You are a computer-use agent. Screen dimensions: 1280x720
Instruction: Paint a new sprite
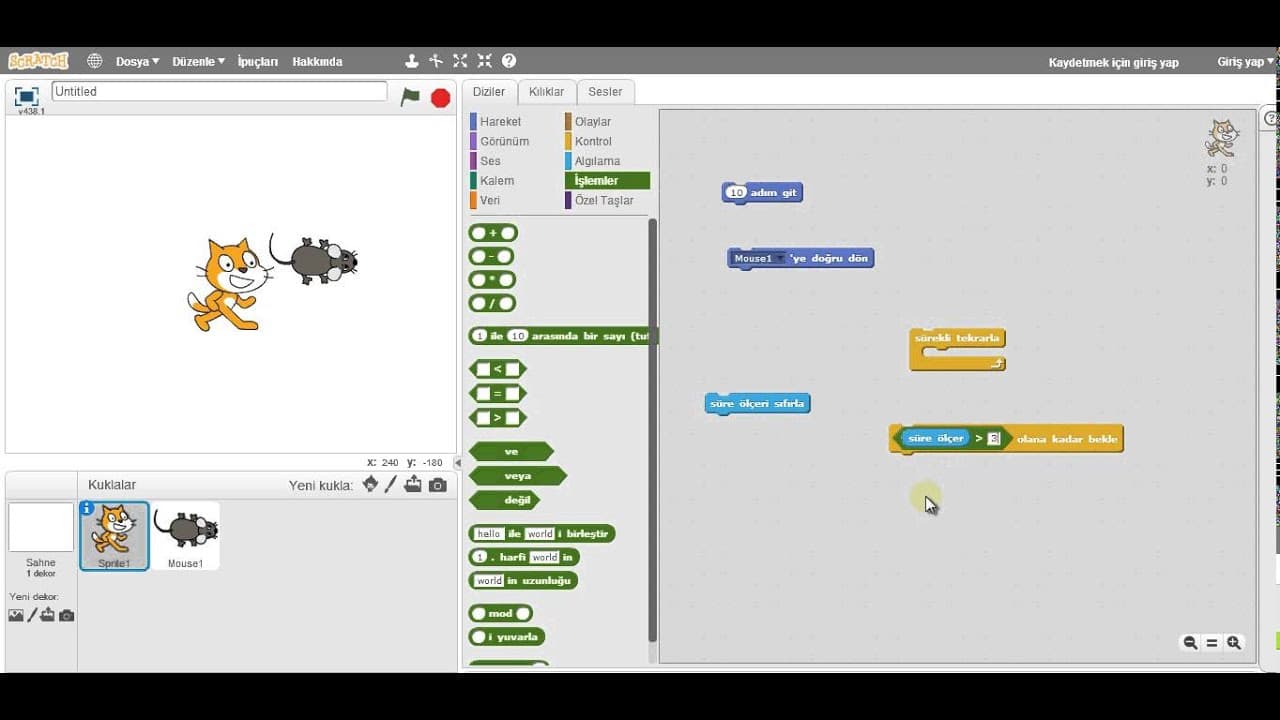[x=391, y=484]
